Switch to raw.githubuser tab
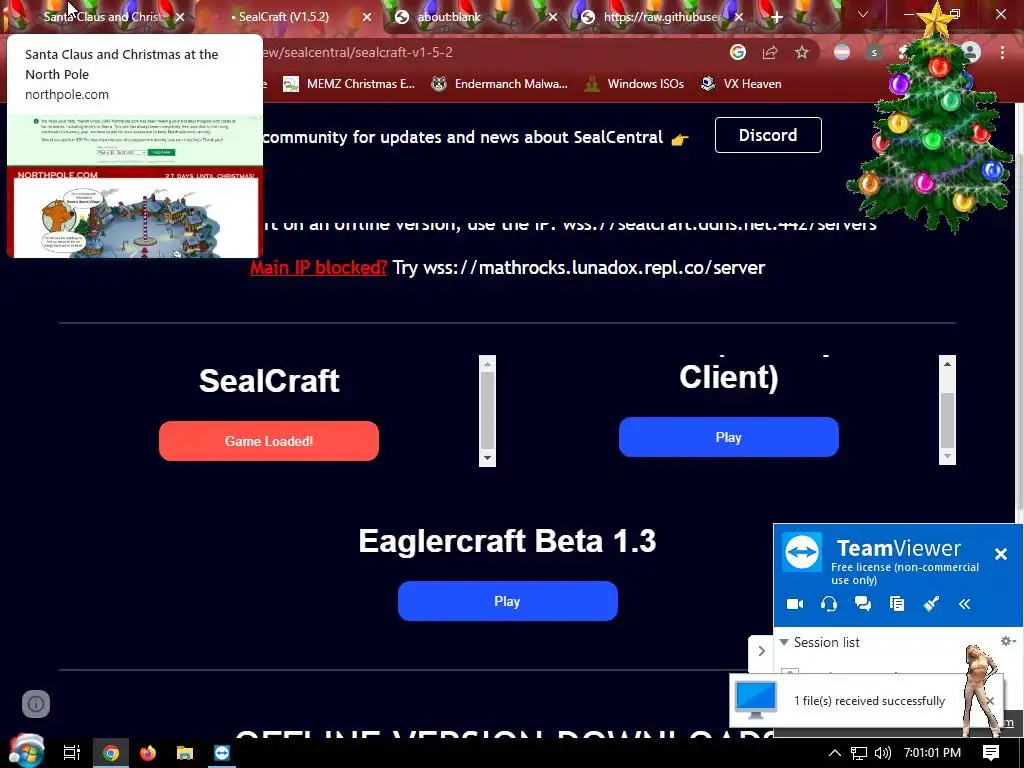The height and width of the screenshot is (768, 1024). (x=660, y=17)
